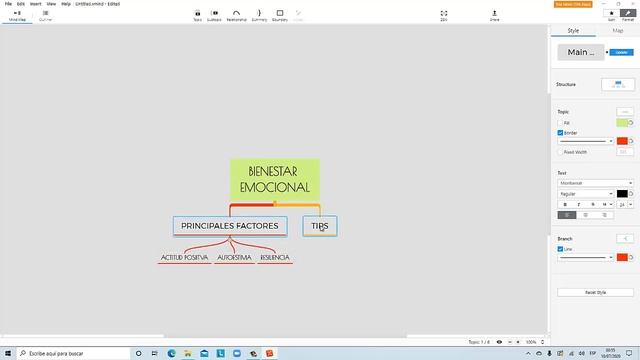640x360 pixels.
Task: Enable the topic Fill checkbox
Action: click(x=560, y=123)
